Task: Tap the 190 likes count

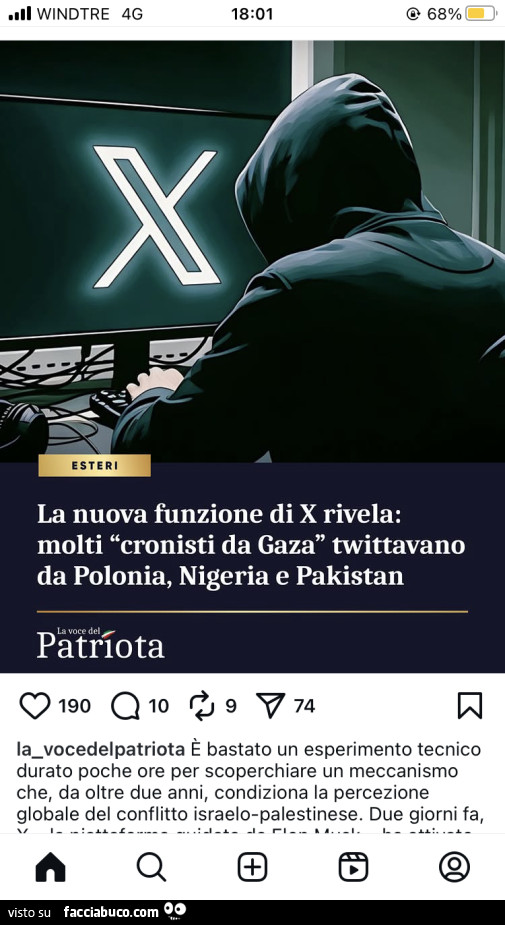Action: click(x=74, y=706)
